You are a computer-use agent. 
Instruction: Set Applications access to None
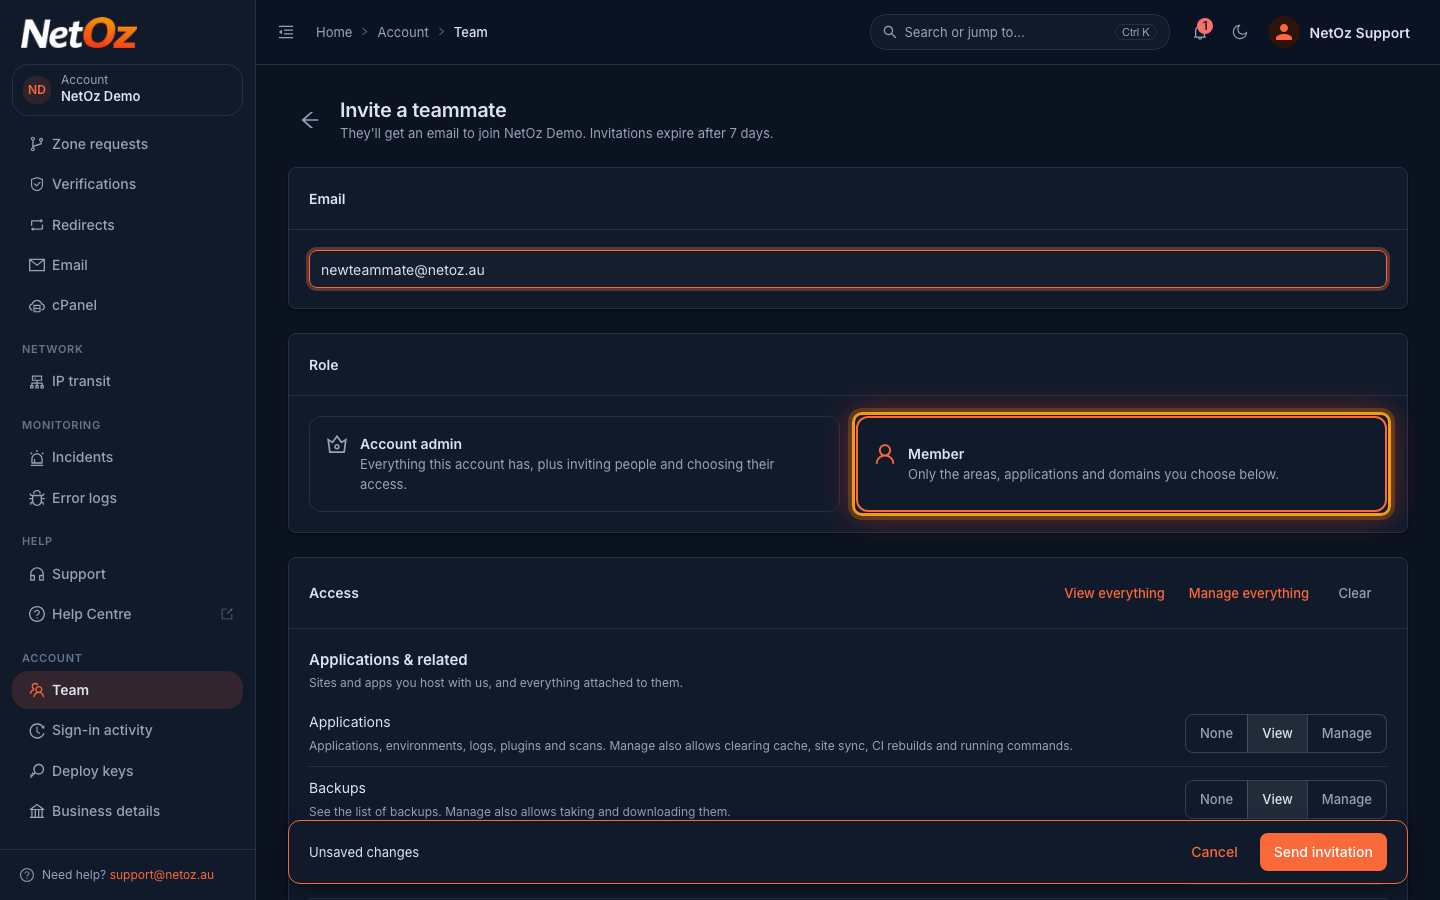(x=1216, y=733)
